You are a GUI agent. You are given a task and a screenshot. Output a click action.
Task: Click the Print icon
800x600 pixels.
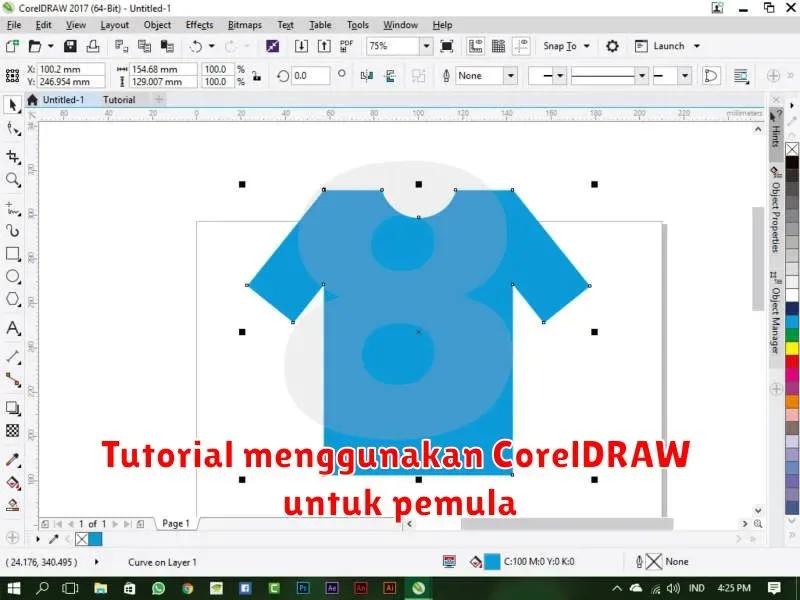click(x=93, y=46)
